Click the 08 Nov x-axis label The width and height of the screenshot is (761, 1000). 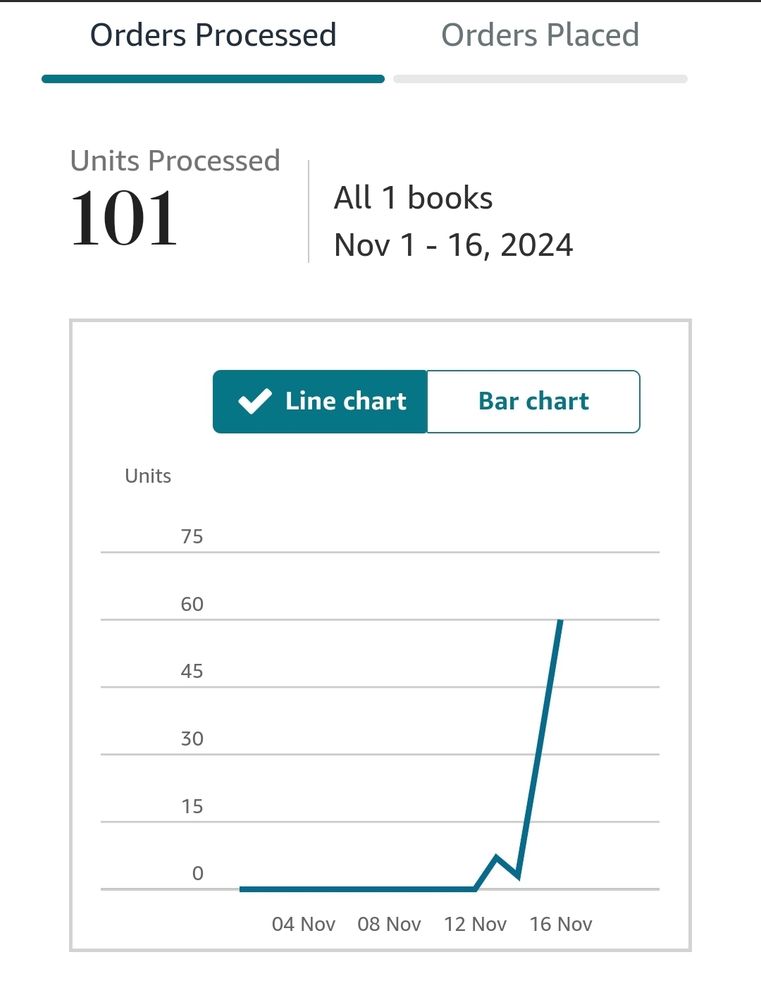point(389,924)
